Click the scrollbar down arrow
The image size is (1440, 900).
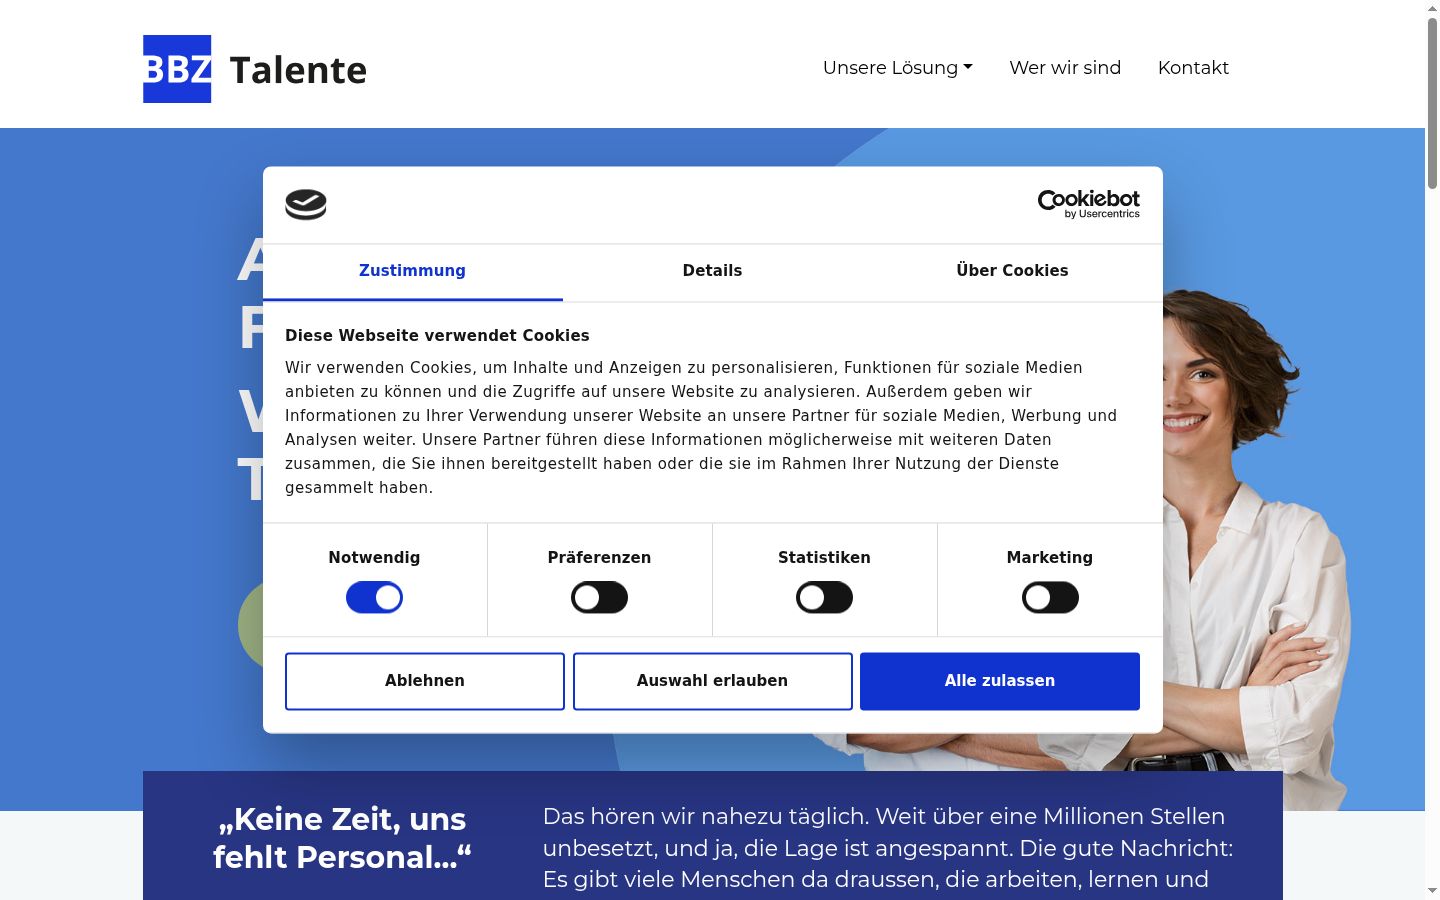coord(1432,891)
